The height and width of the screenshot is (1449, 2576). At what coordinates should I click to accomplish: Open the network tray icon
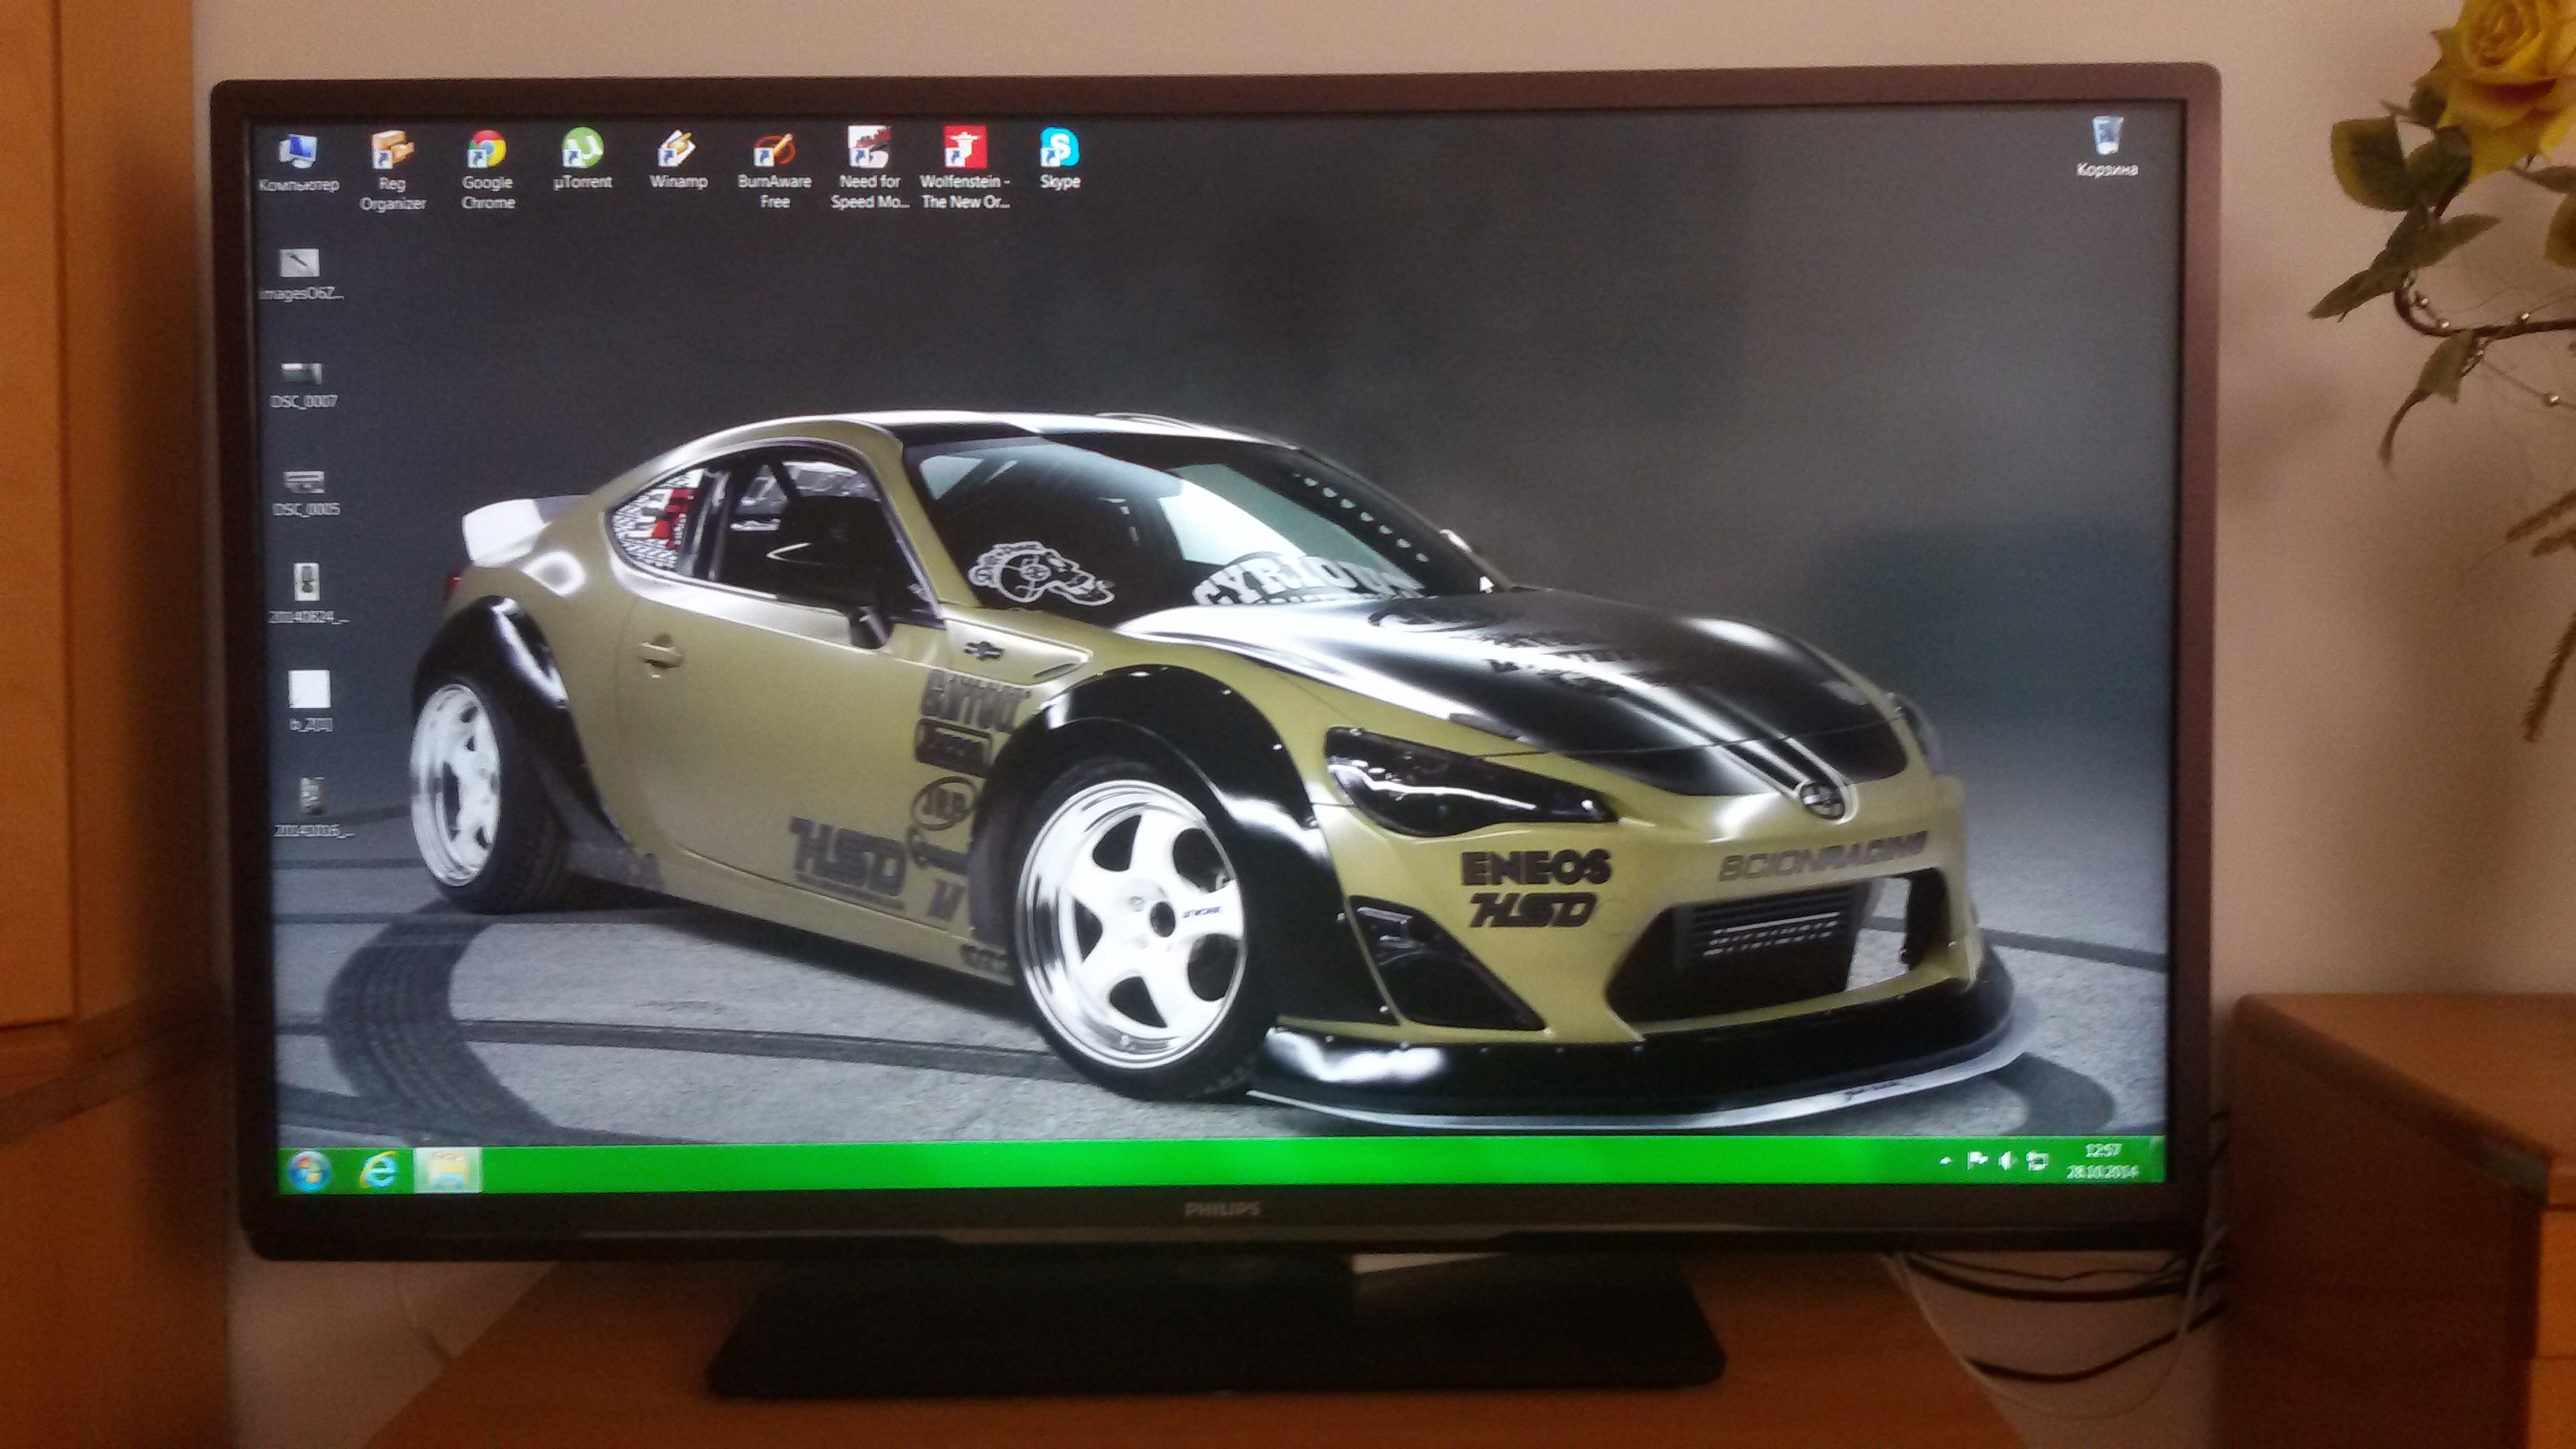tap(2036, 1162)
